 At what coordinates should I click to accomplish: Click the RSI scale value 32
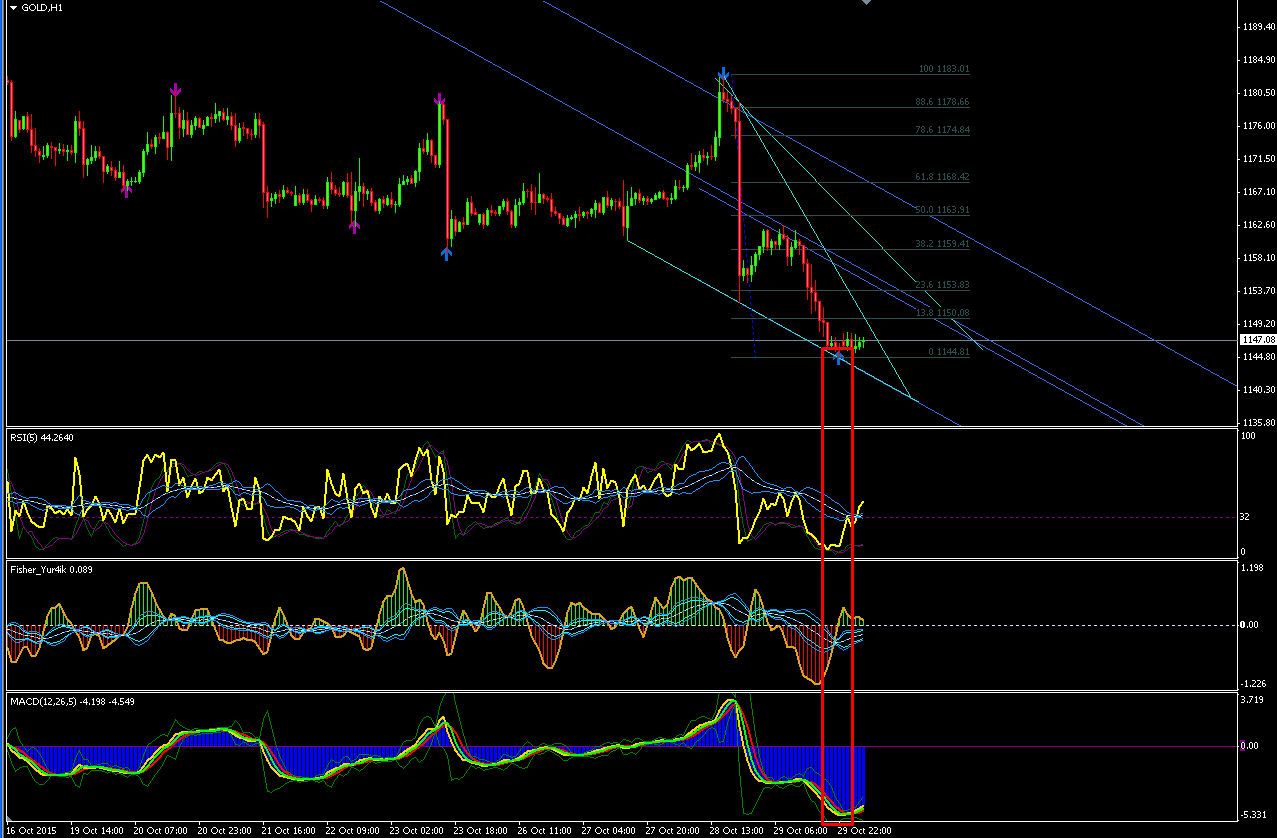(x=1245, y=518)
